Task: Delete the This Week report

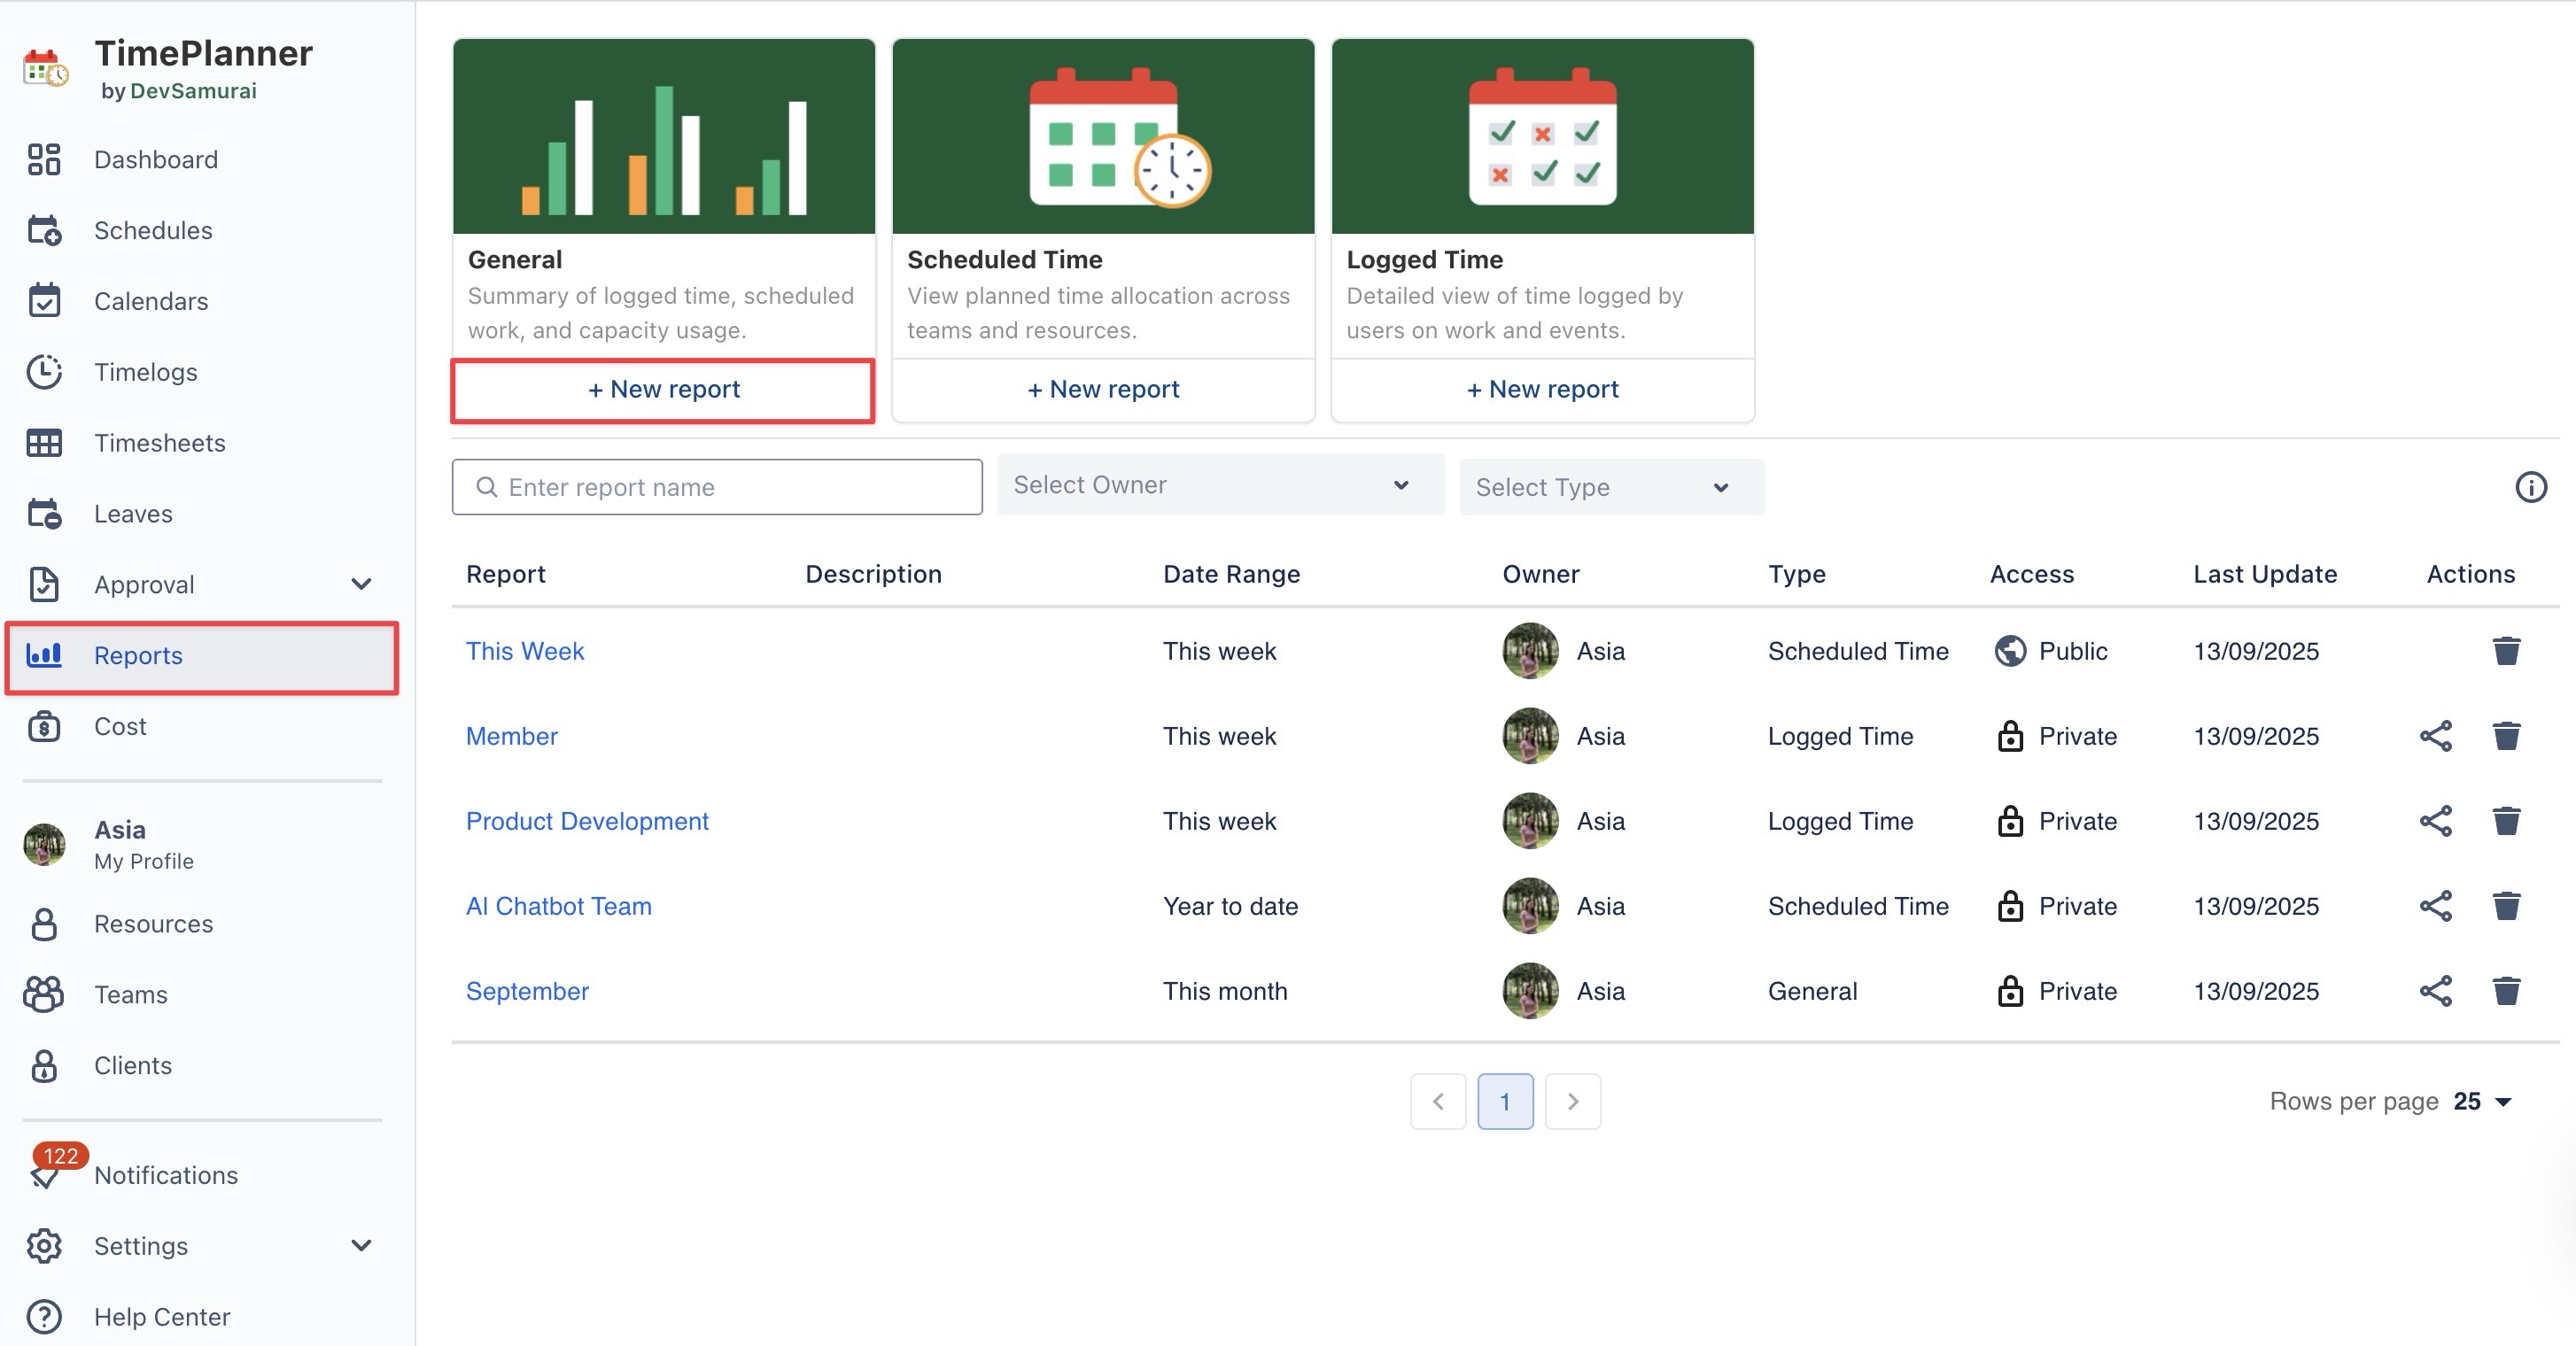Action: 2505,651
